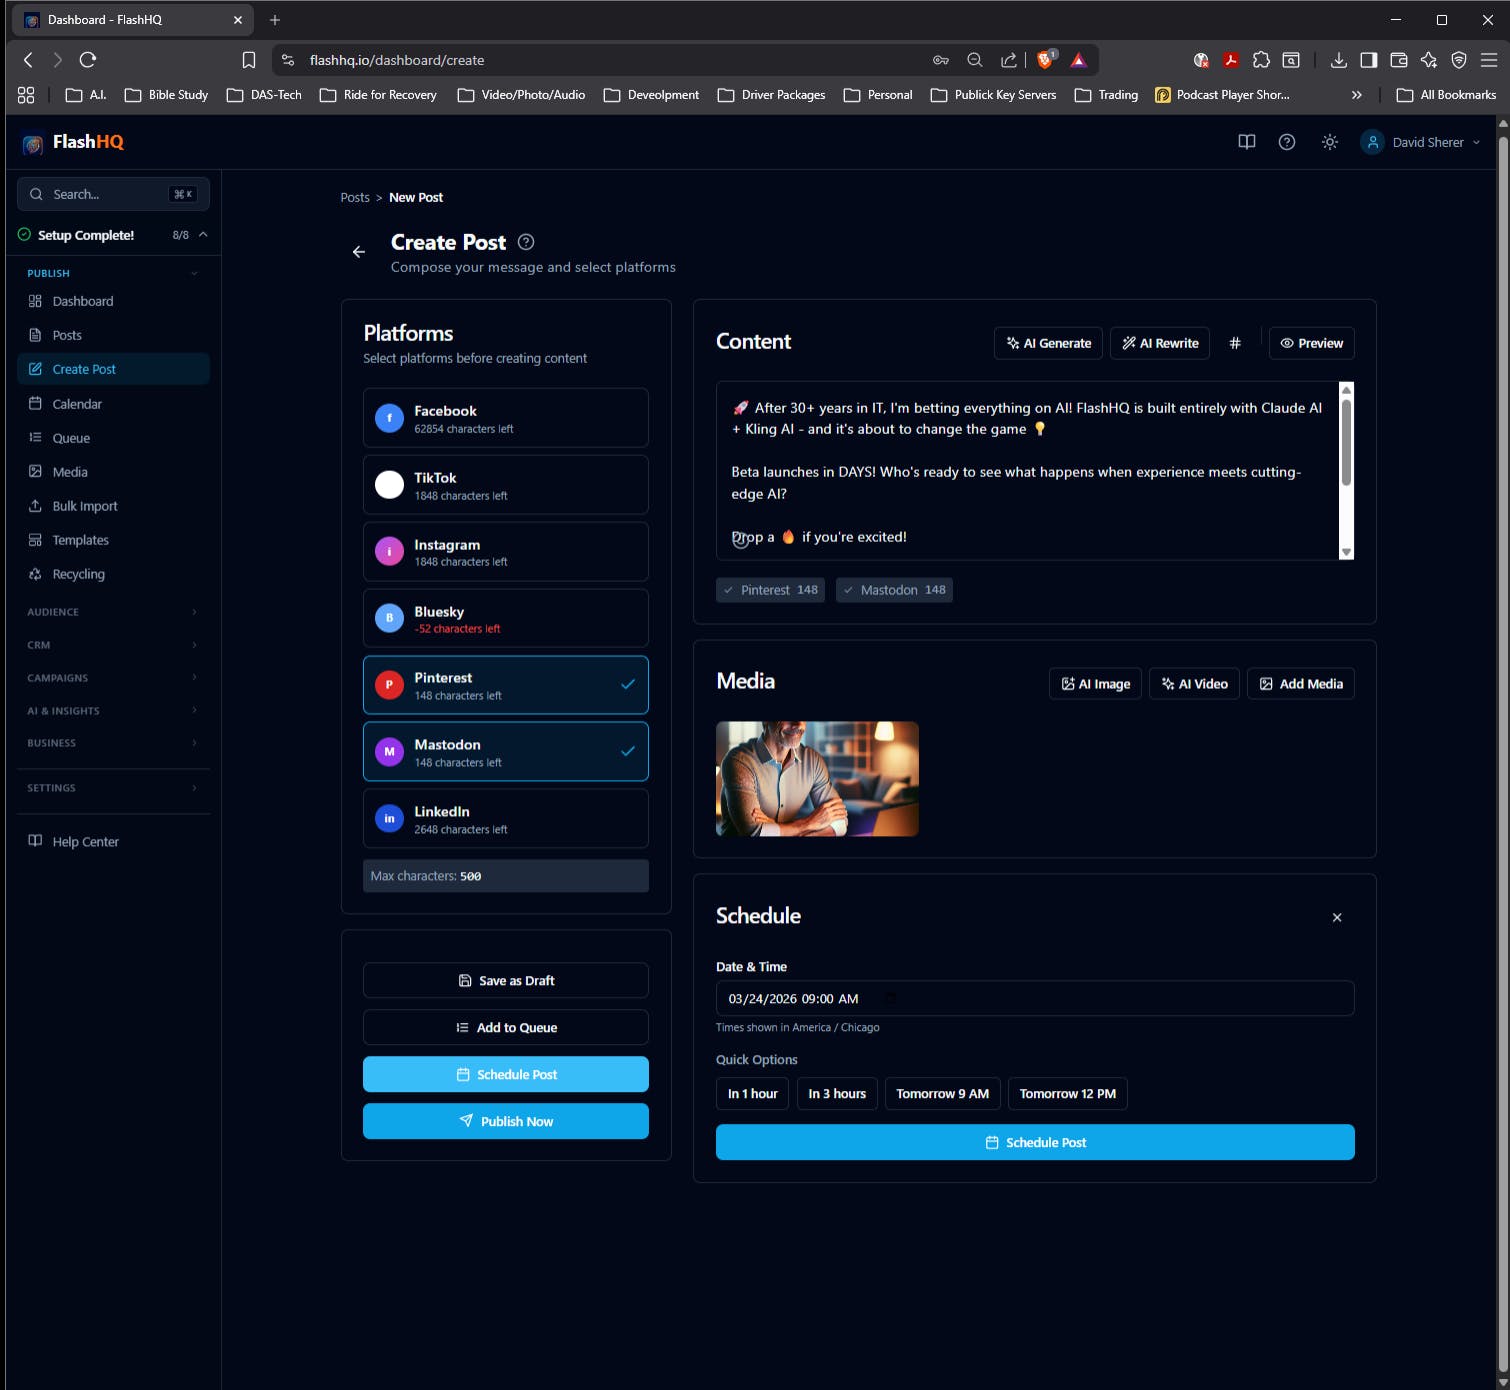Viewport: 1510px width, 1390px height.
Task: Click the back arrow beside Create Post
Action: (358, 252)
